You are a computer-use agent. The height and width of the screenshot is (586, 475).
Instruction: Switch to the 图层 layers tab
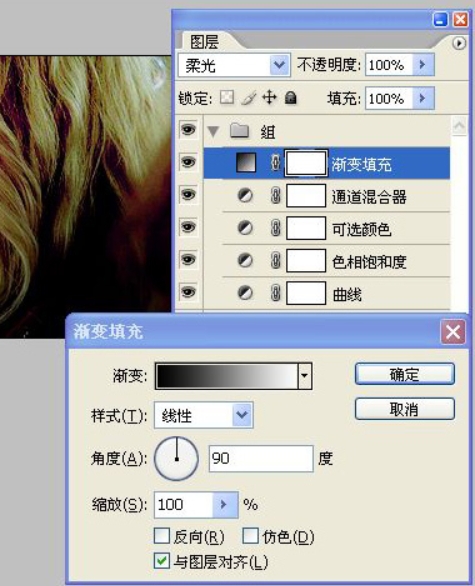(204, 41)
